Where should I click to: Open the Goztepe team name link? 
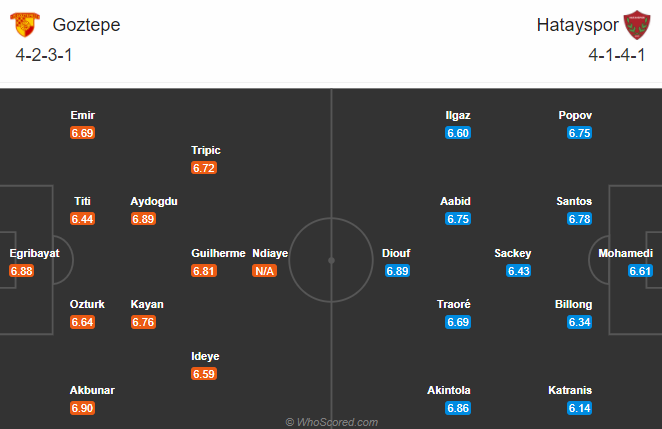[87, 24]
